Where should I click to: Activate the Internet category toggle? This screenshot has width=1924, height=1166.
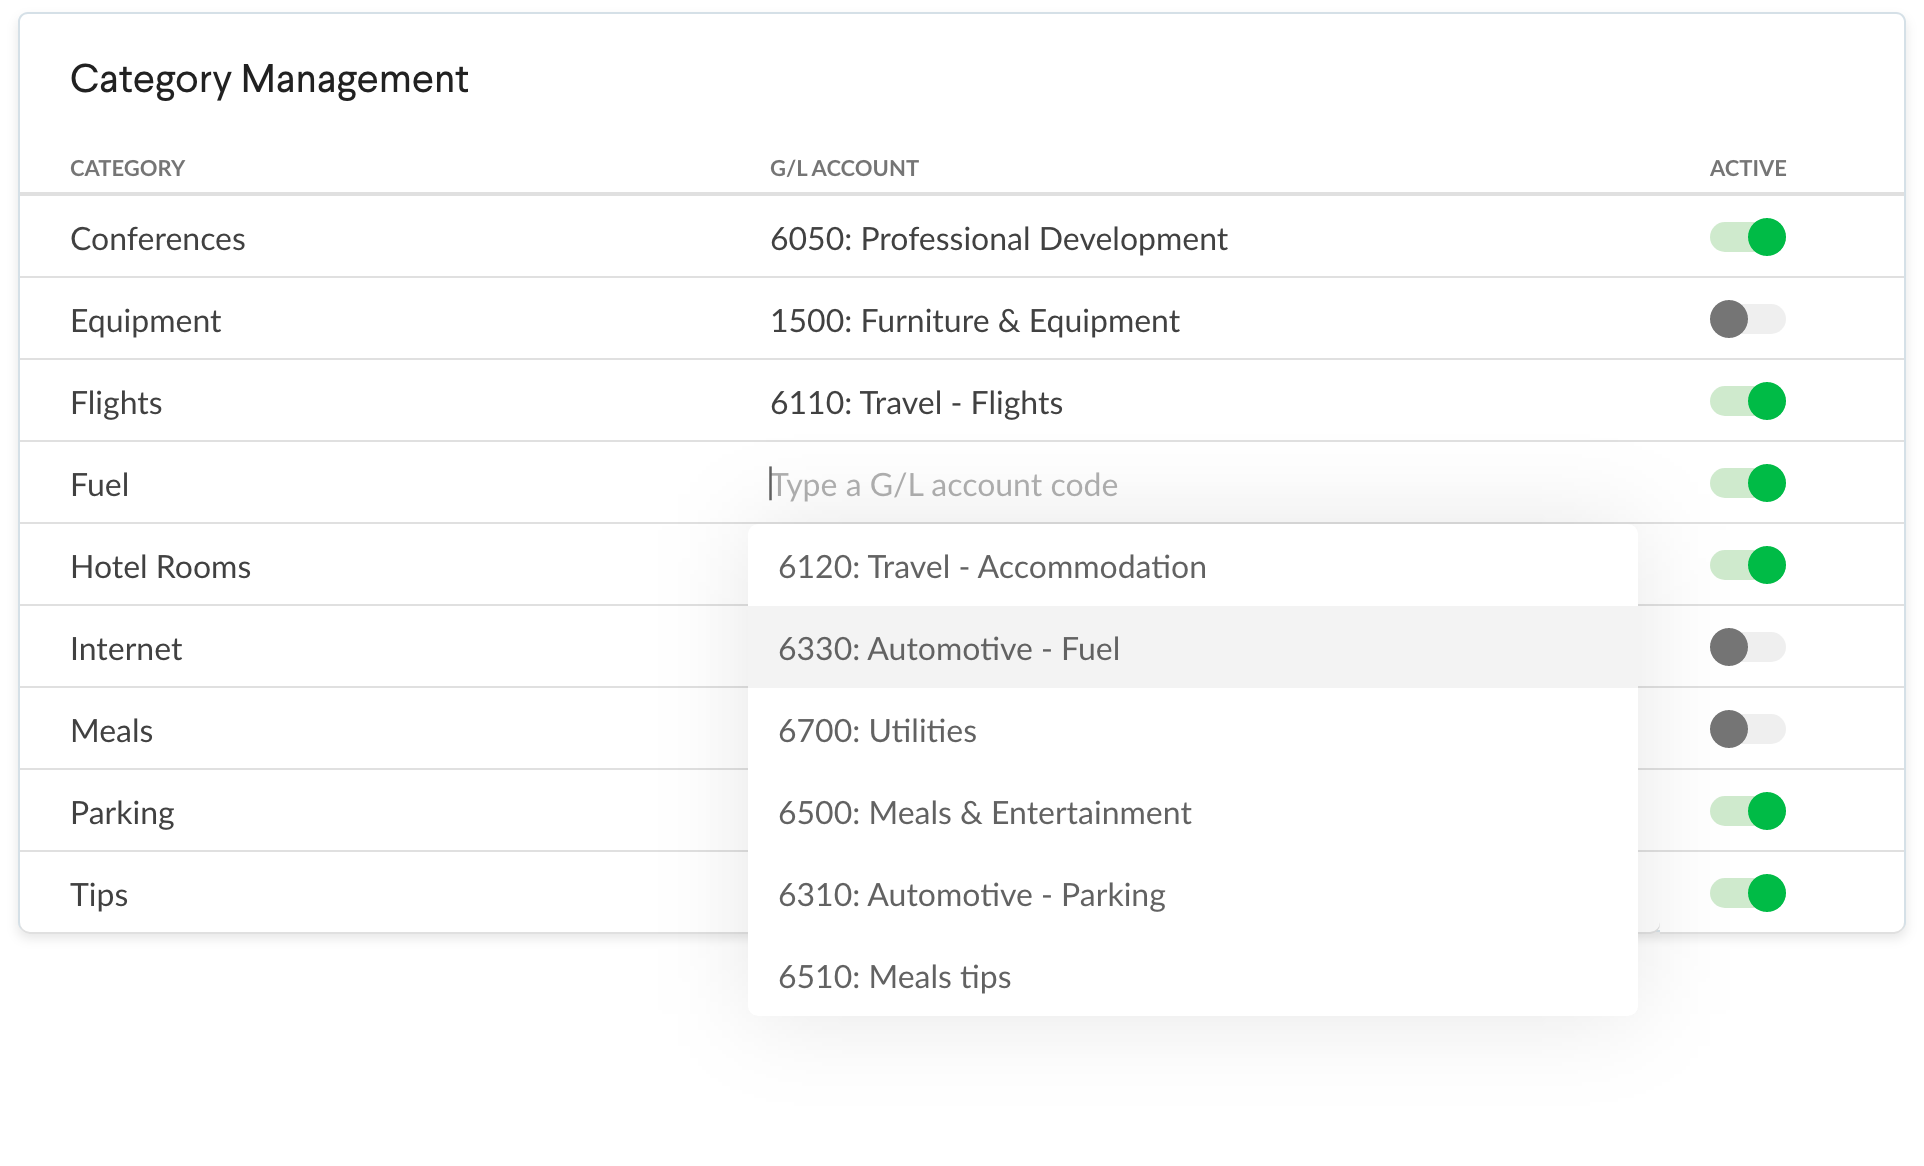1747,648
